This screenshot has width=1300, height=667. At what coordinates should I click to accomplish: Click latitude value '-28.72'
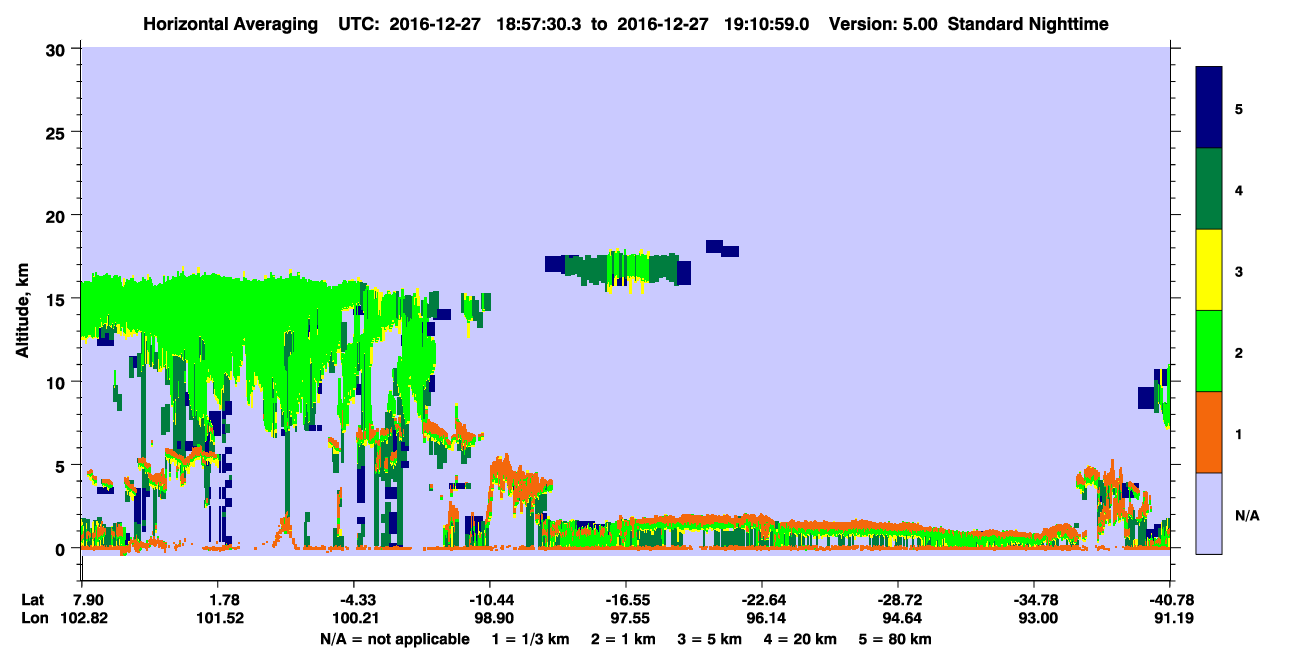click(898, 599)
